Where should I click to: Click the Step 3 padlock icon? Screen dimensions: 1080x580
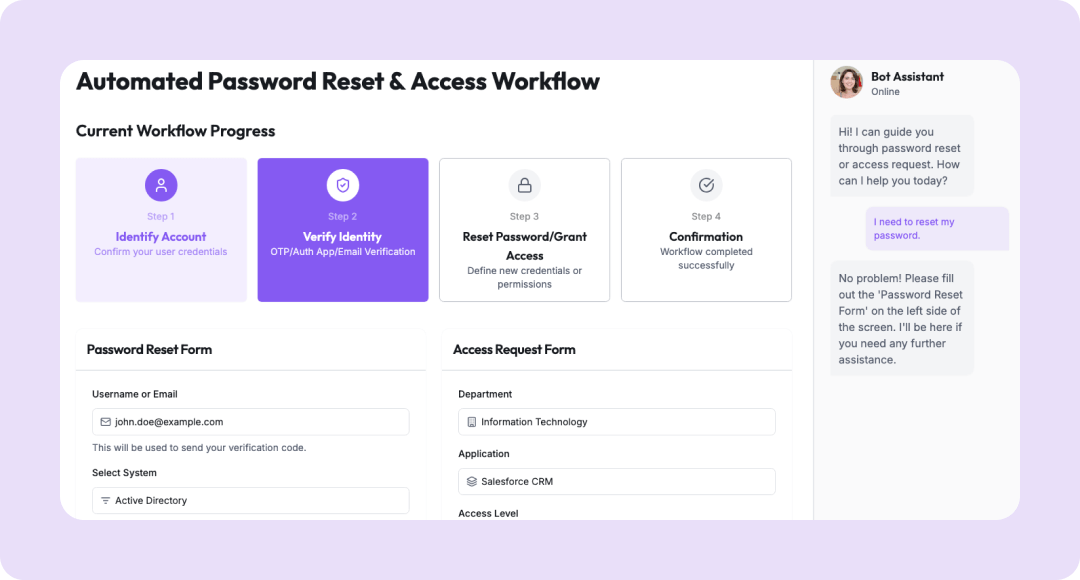point(524,185)
